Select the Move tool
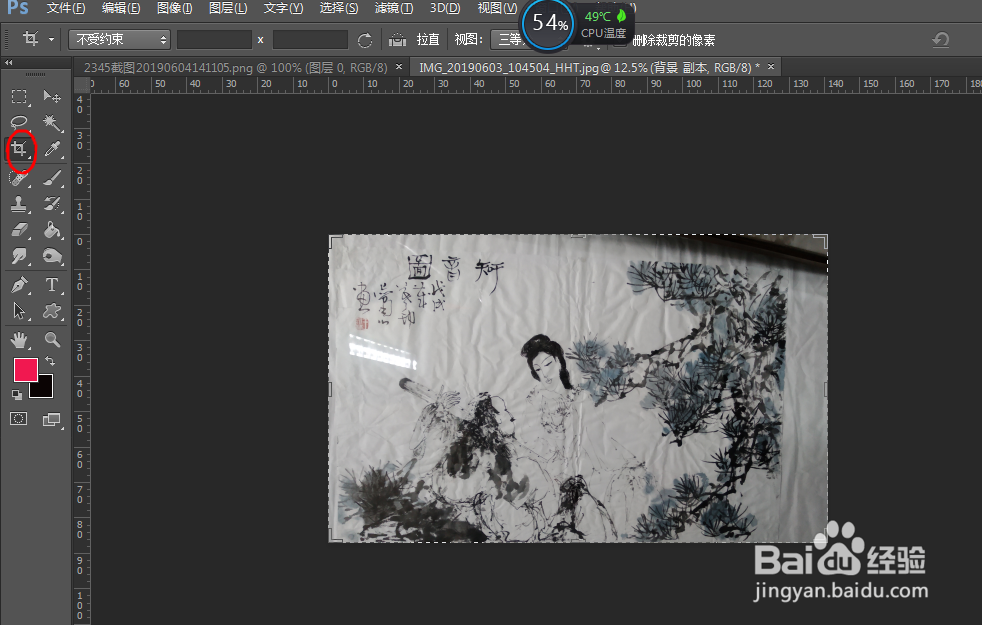Screen dimensions: 982x625 (x=52, y=96)
